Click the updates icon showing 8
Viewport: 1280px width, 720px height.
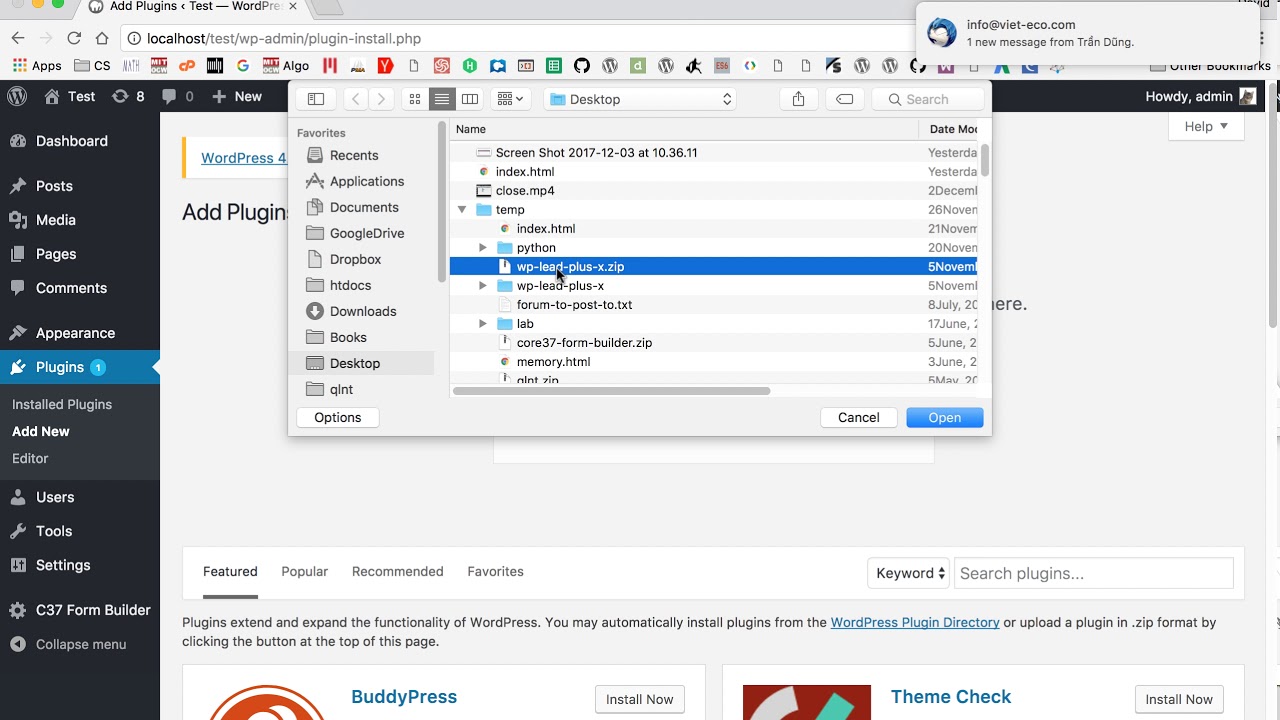pos(128,96)
